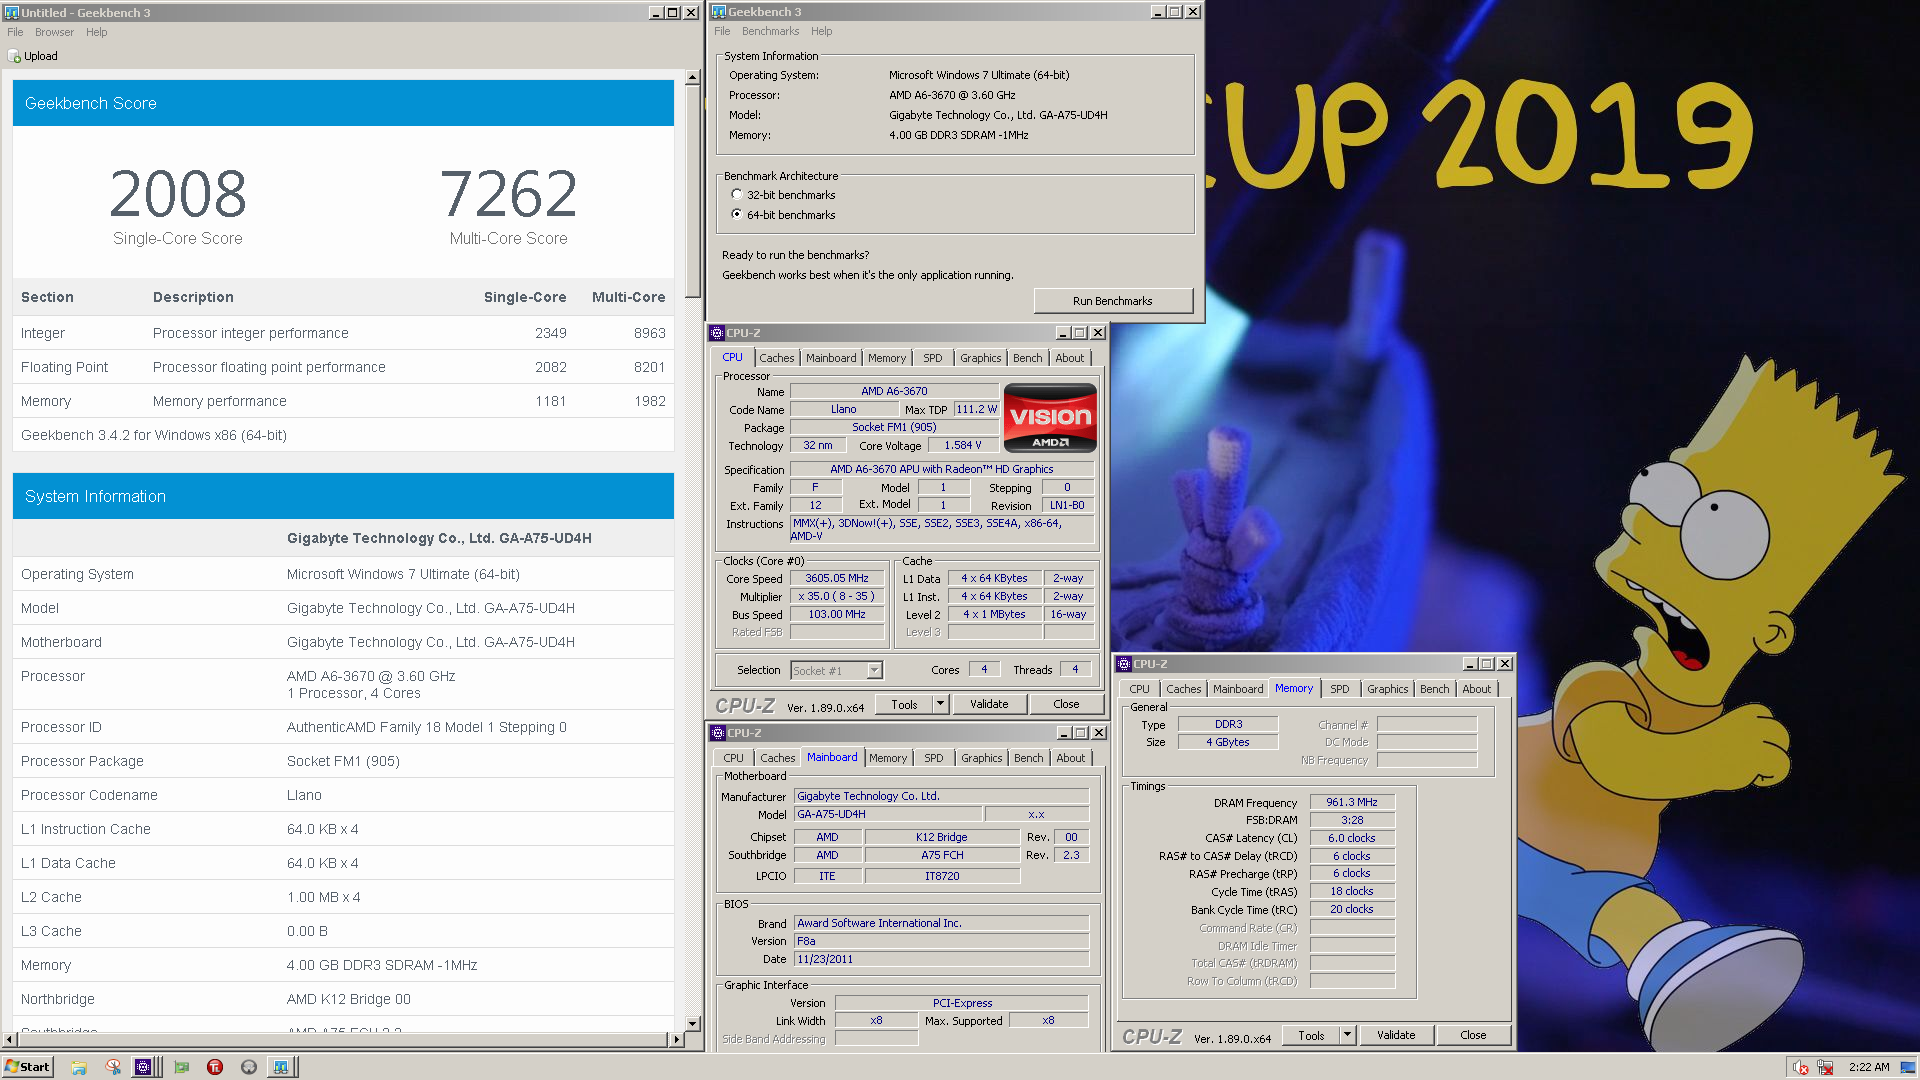Viewport: 1920px width, 1080px height.
Task: Click Run Benchmarks button
Action: click(x=1112, y=301)
